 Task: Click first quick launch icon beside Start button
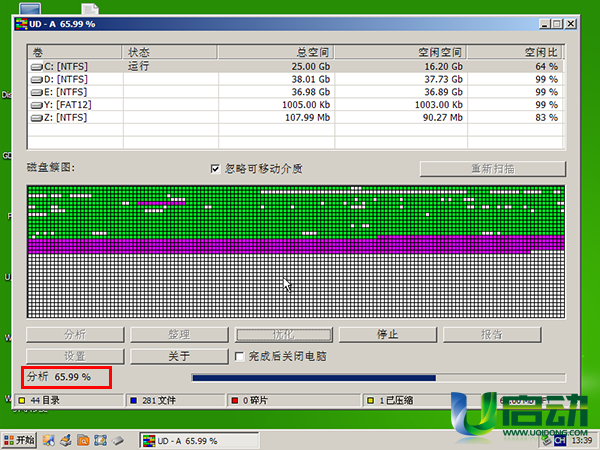(48, 440)
